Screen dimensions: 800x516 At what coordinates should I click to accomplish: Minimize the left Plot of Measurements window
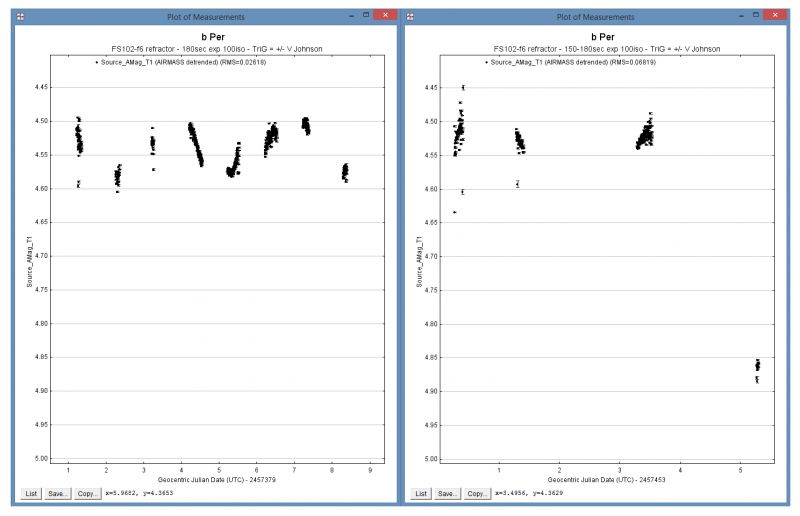tap(349, 16)
